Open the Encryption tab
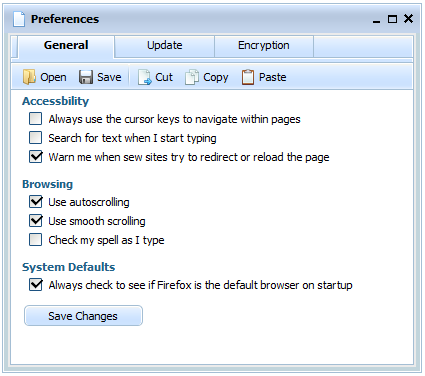This screenshot has width=425, height=376. pyautogui.click(x=264, y=46)
